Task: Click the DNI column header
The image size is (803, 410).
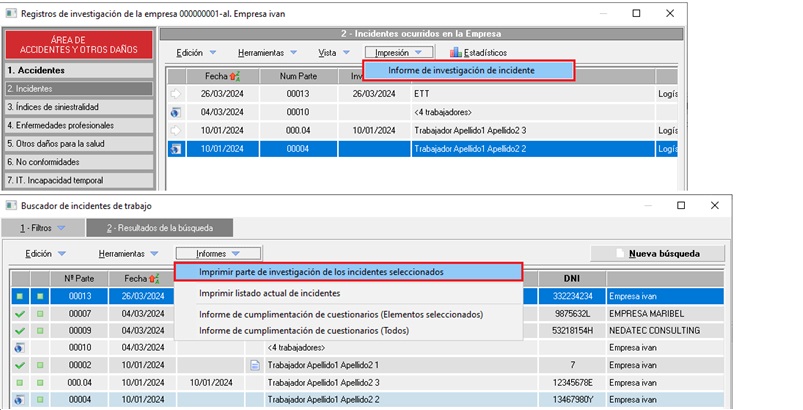Action: point(572,278)
